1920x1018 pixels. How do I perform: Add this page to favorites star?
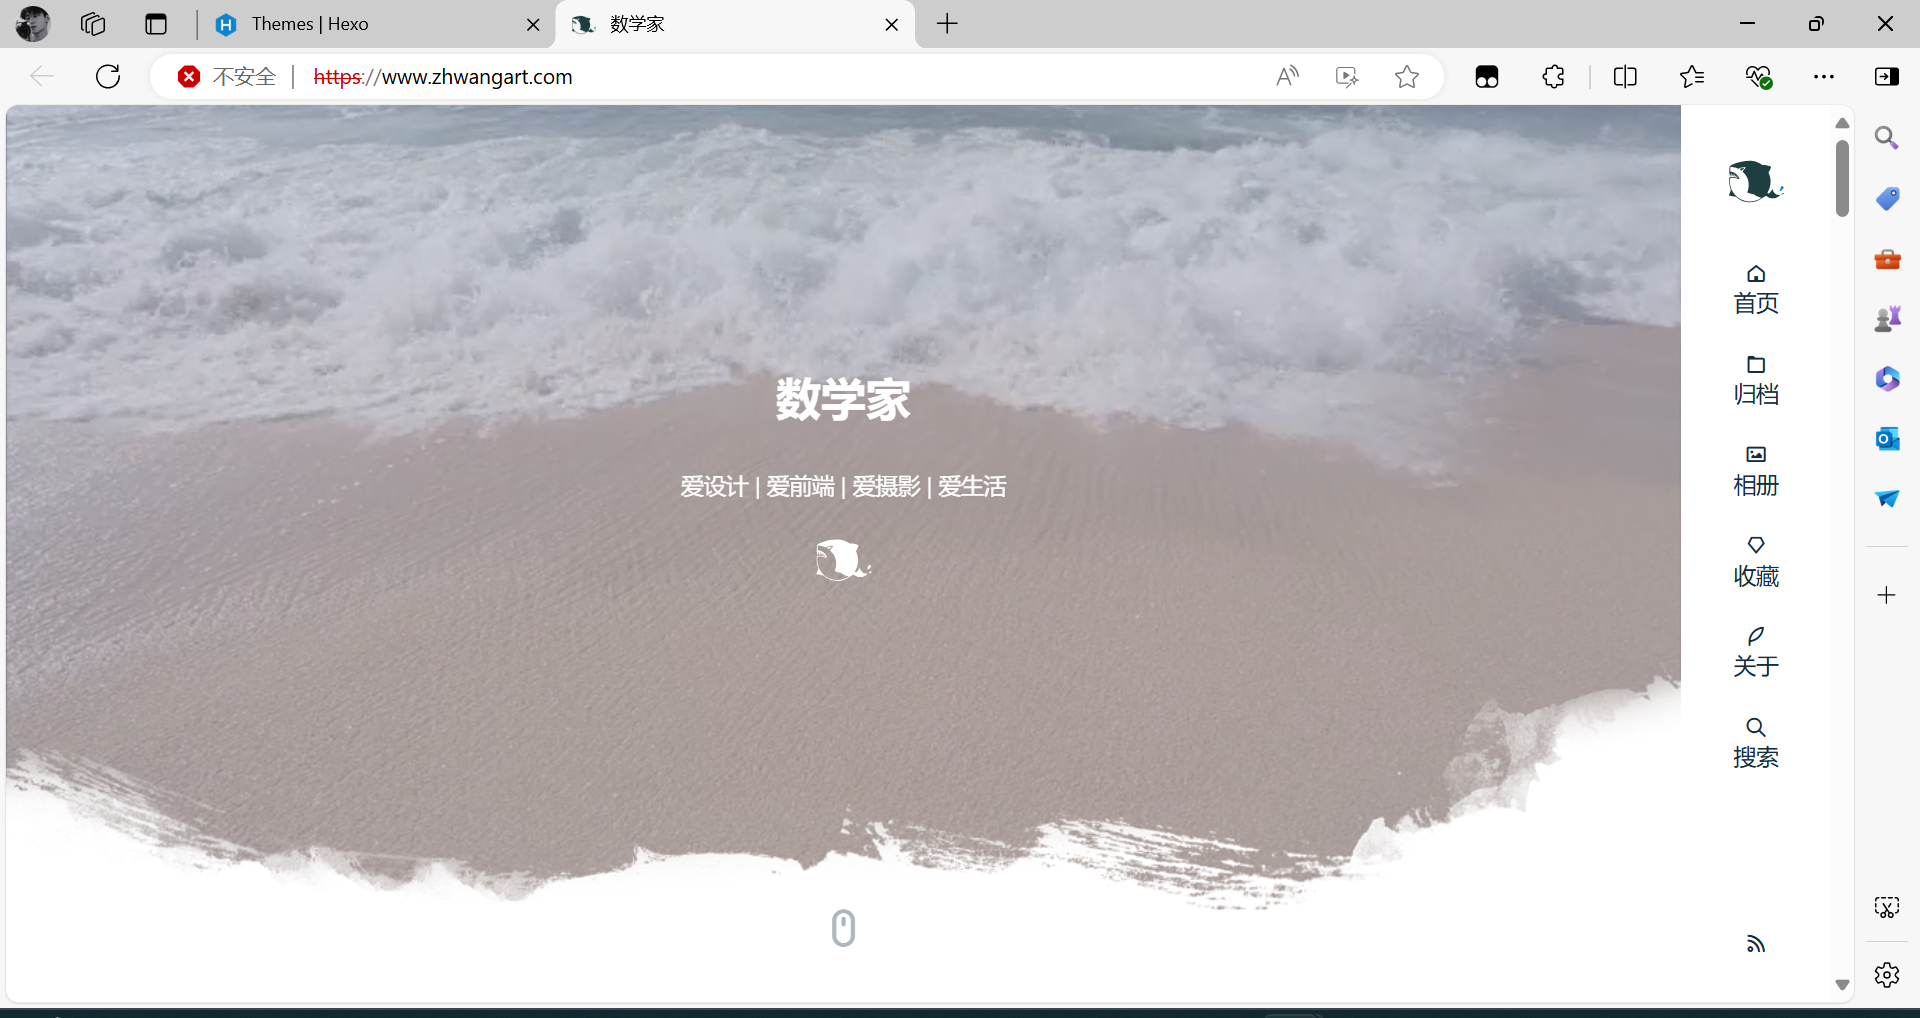(x=1407, y=77)
